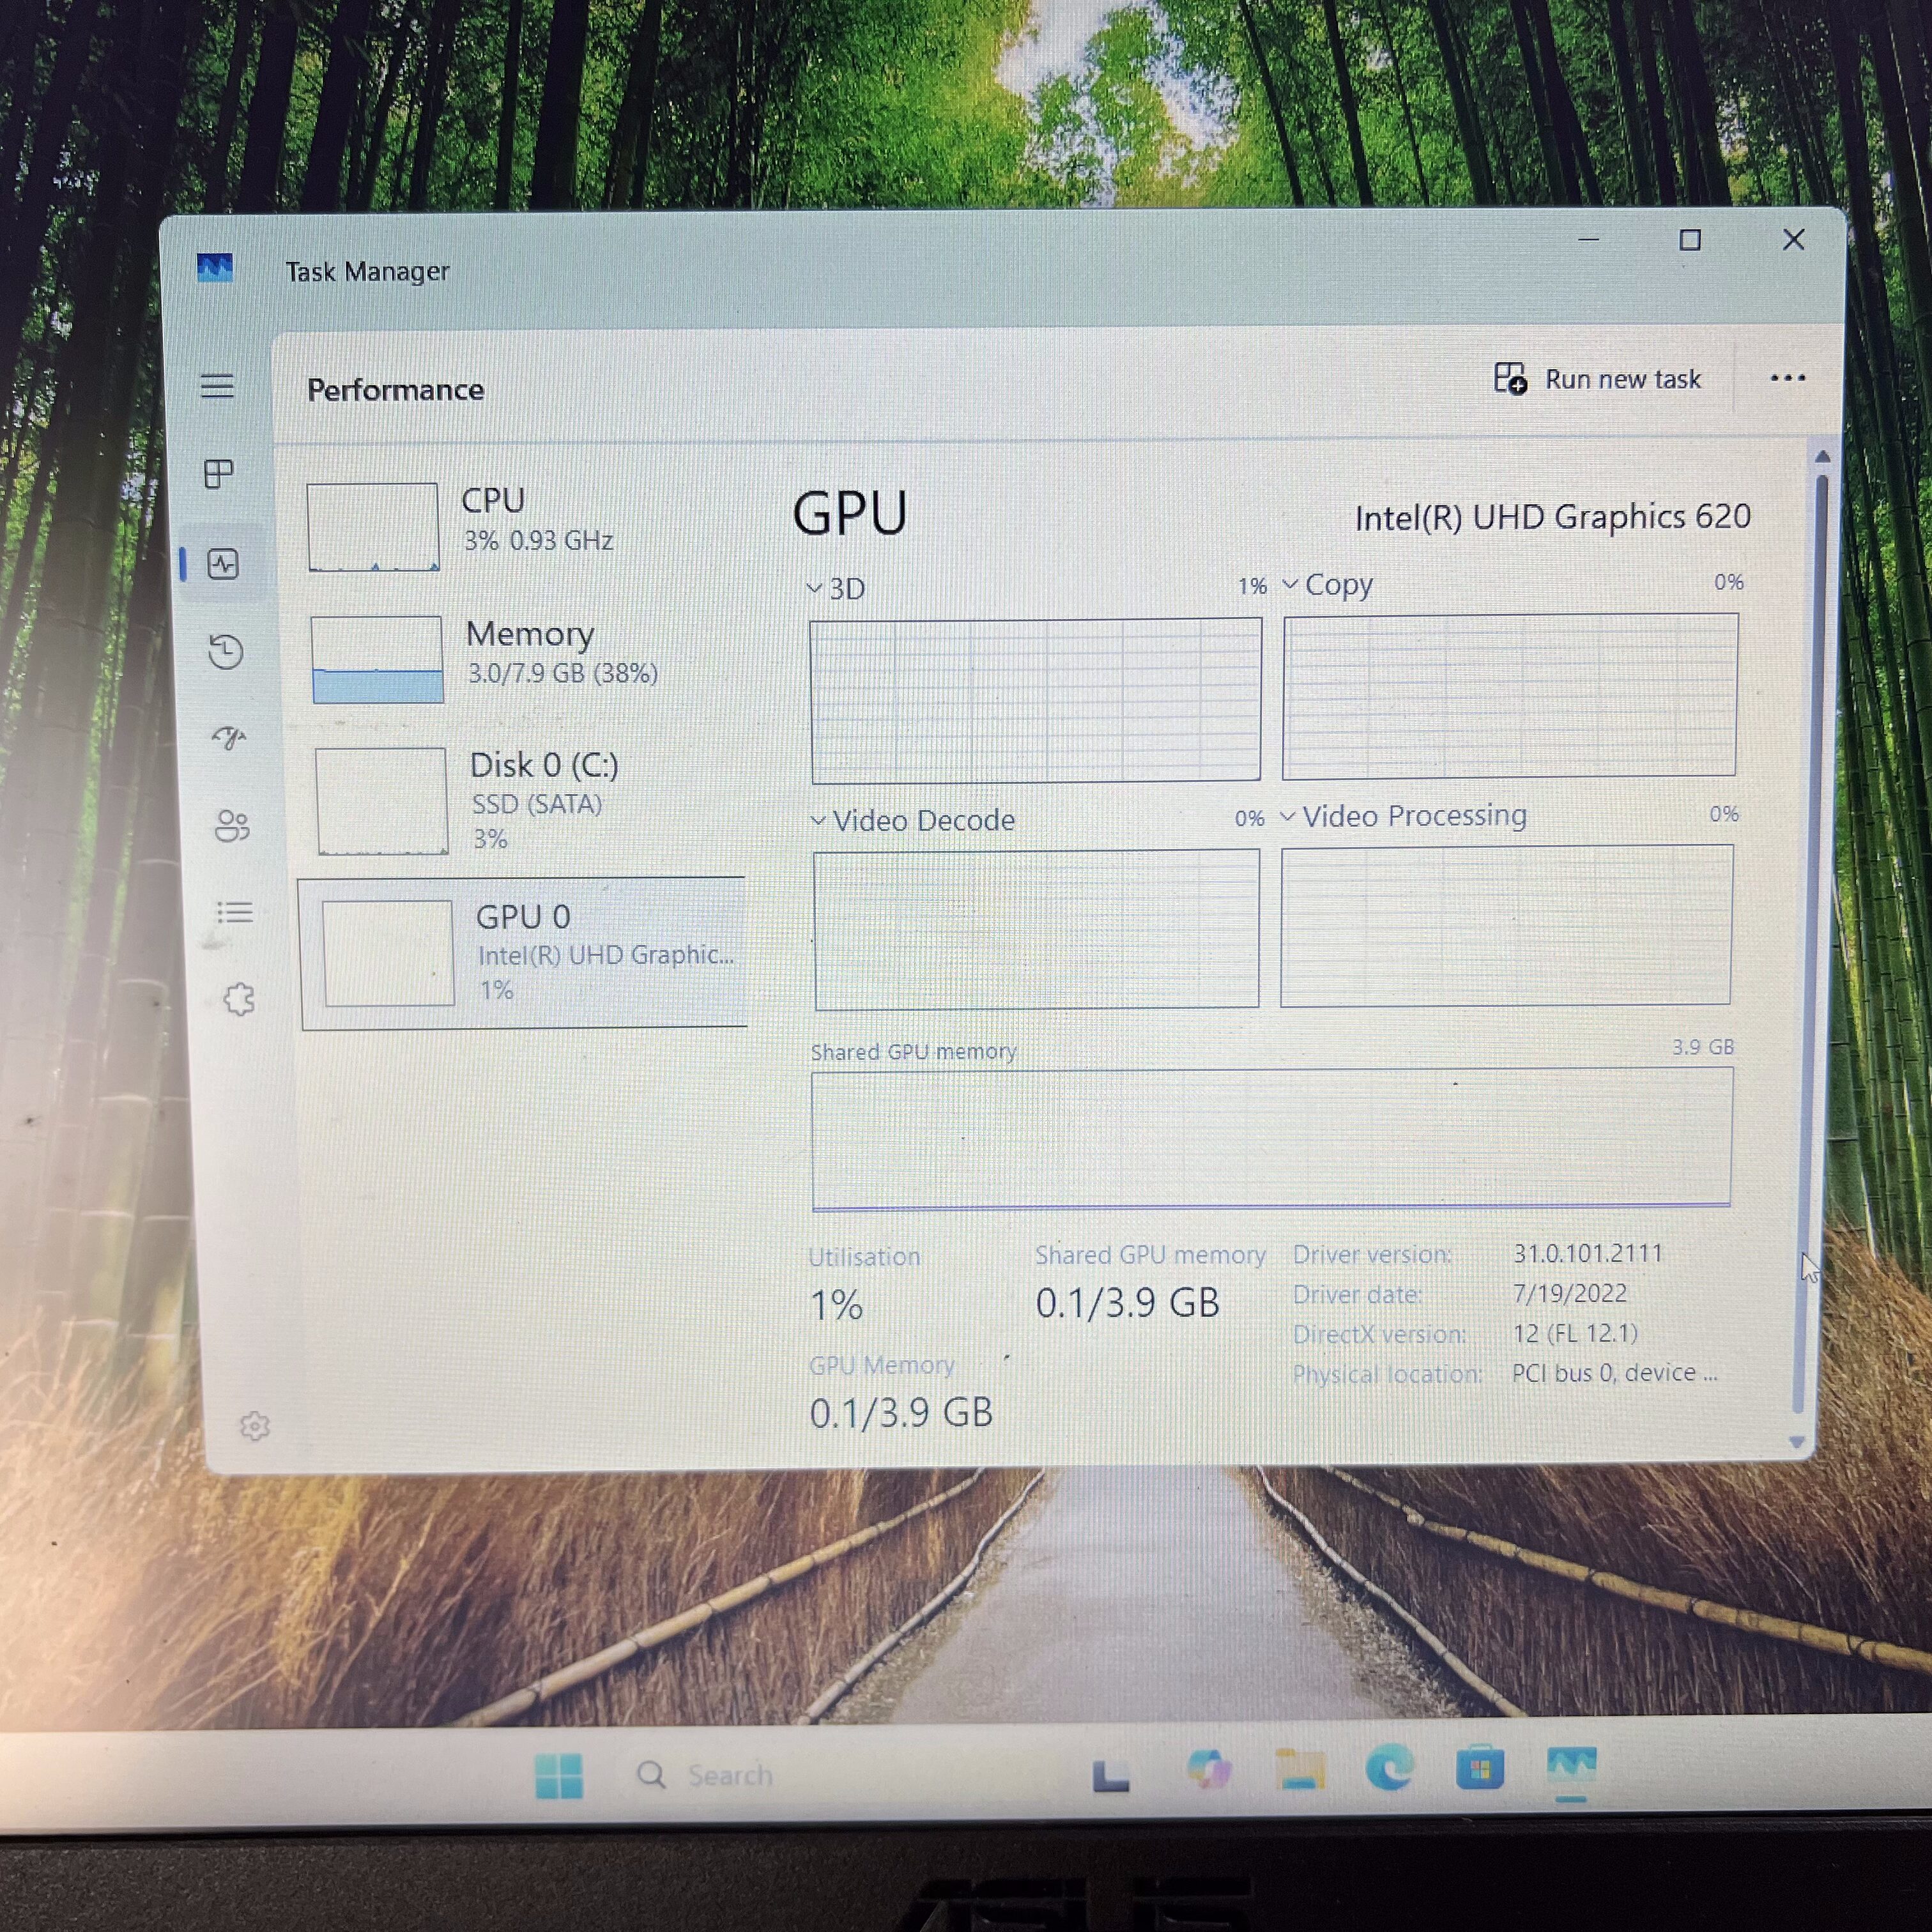This screenshot has height=1932, width=1932.
Task: Click the Shared GPU memory graph
Action: click(1272, 1139)
